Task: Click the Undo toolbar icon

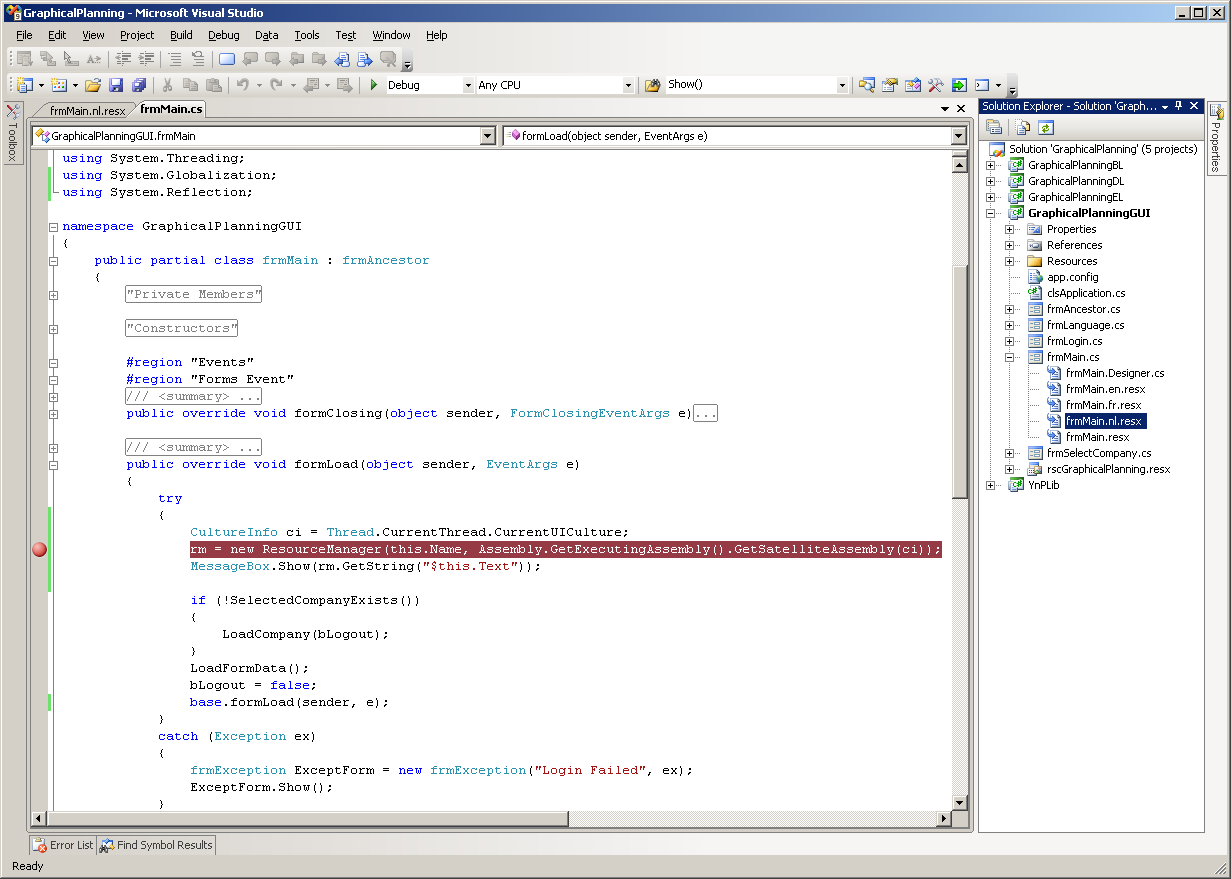Action: click(x=242, y=84)
